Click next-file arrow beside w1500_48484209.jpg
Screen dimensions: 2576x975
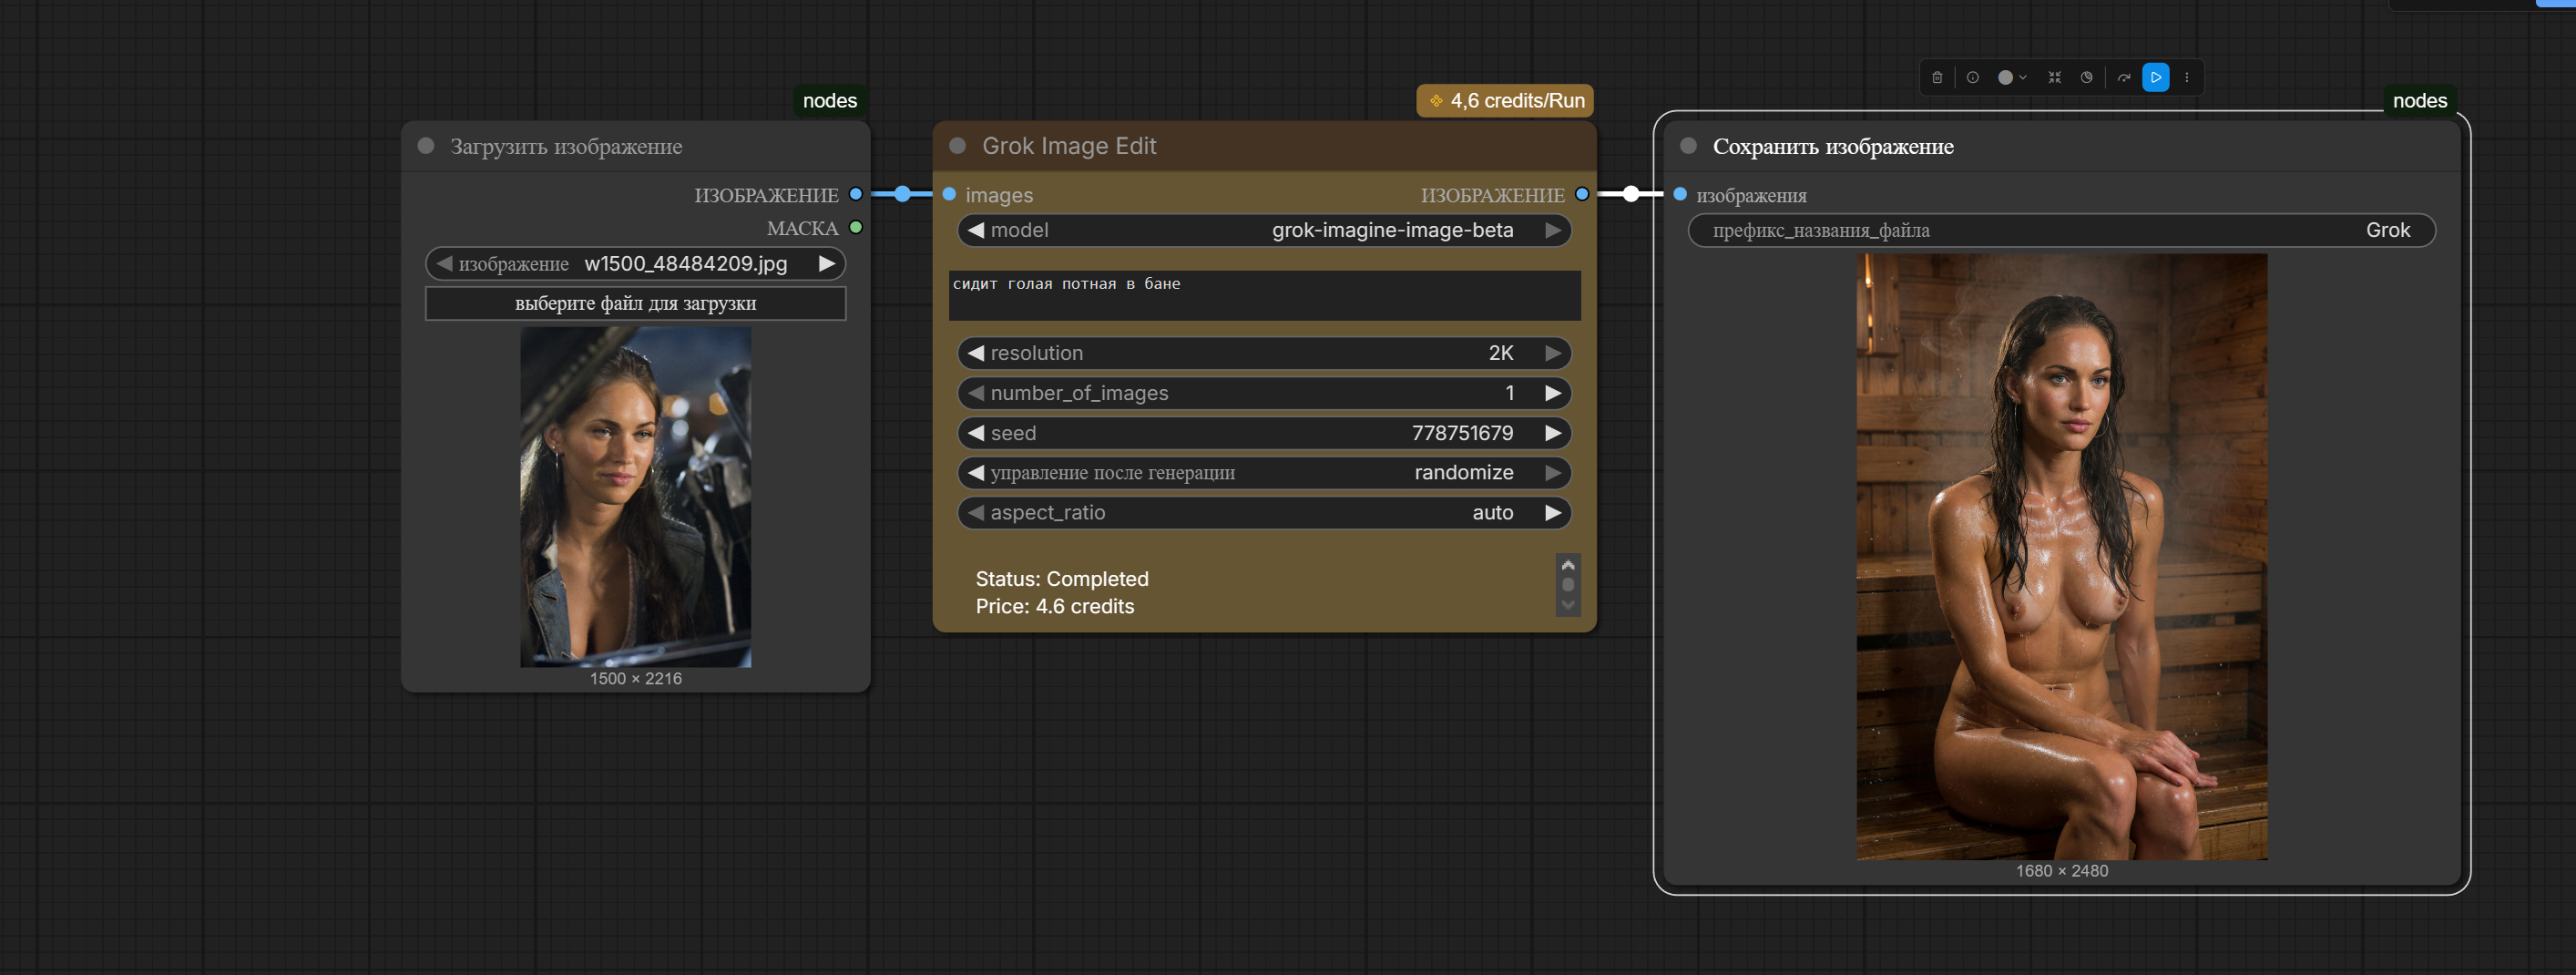(x=826, y=264)
